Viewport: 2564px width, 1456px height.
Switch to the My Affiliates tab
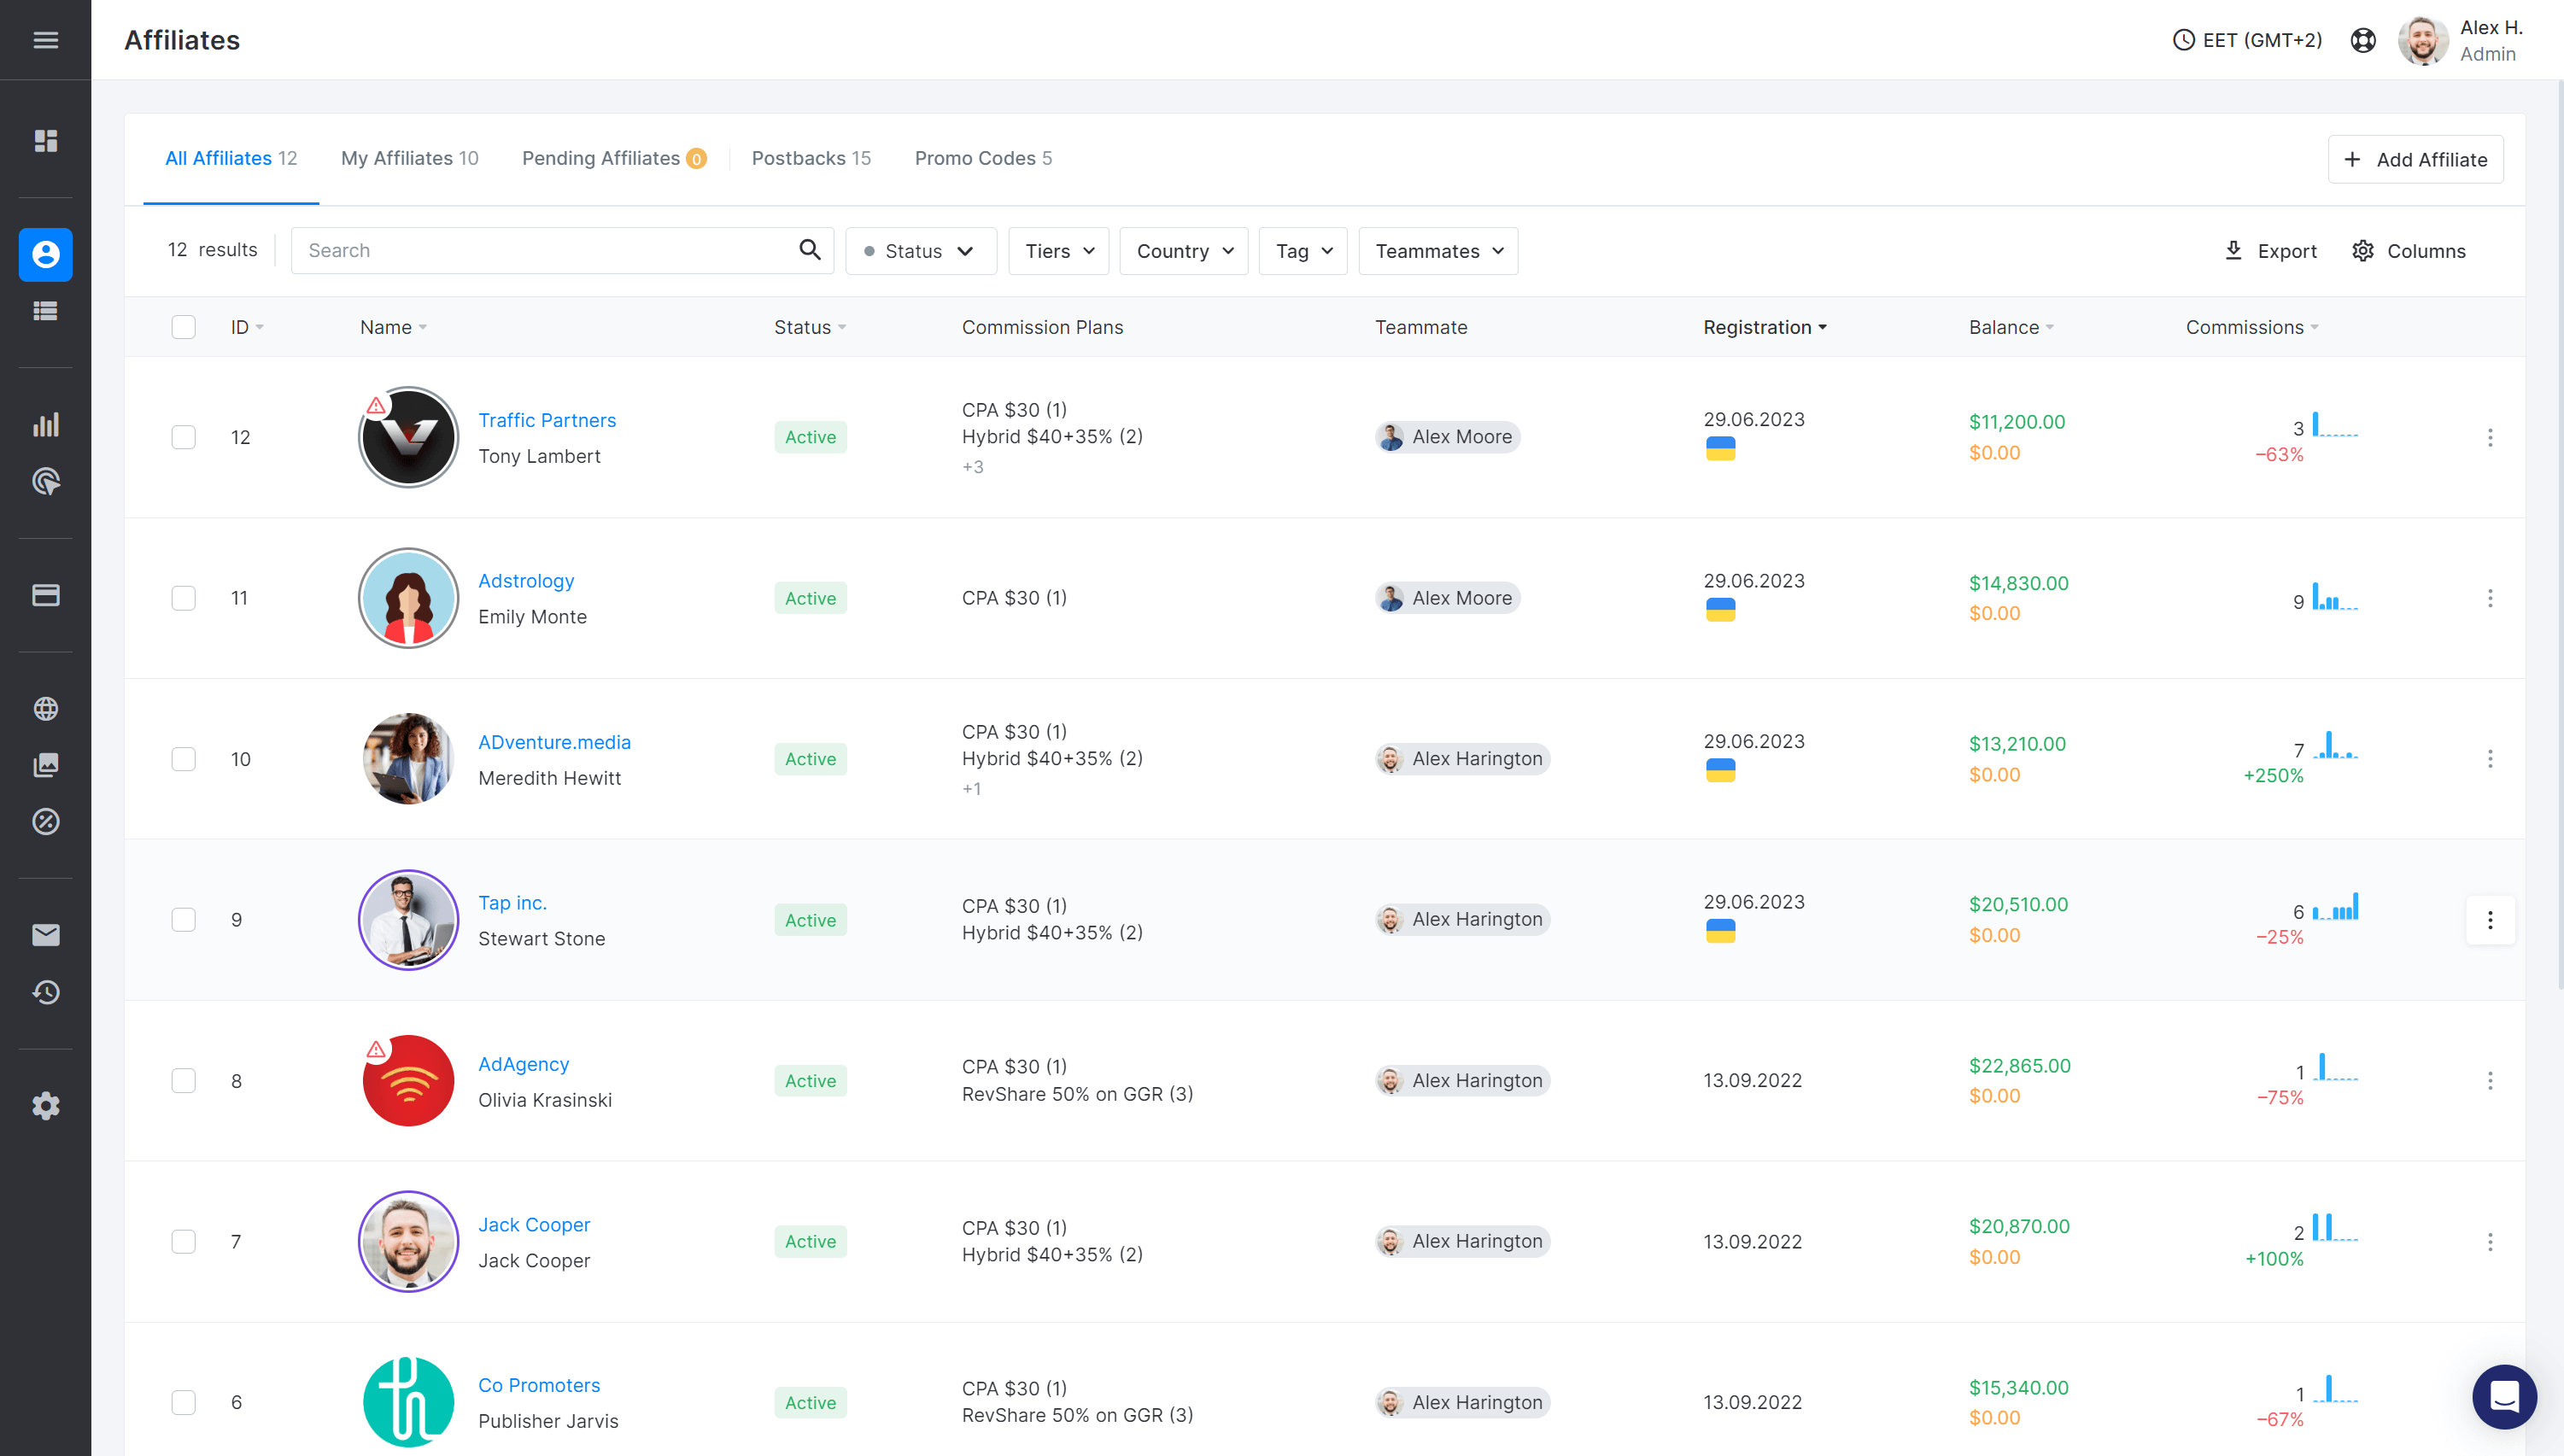pos(410,158)
